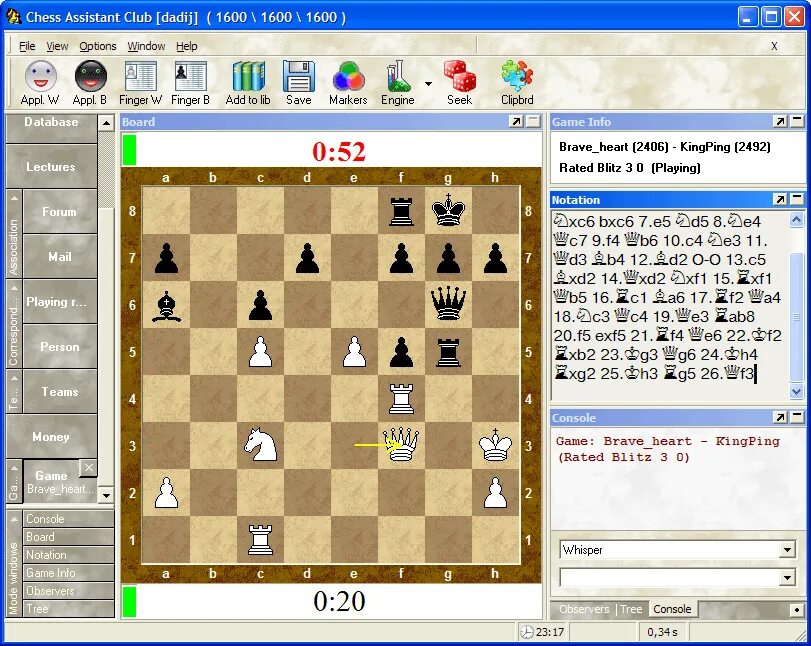Click into the console command input field
Viewport: 811px width, 646px height.
[x=670, y=577]
